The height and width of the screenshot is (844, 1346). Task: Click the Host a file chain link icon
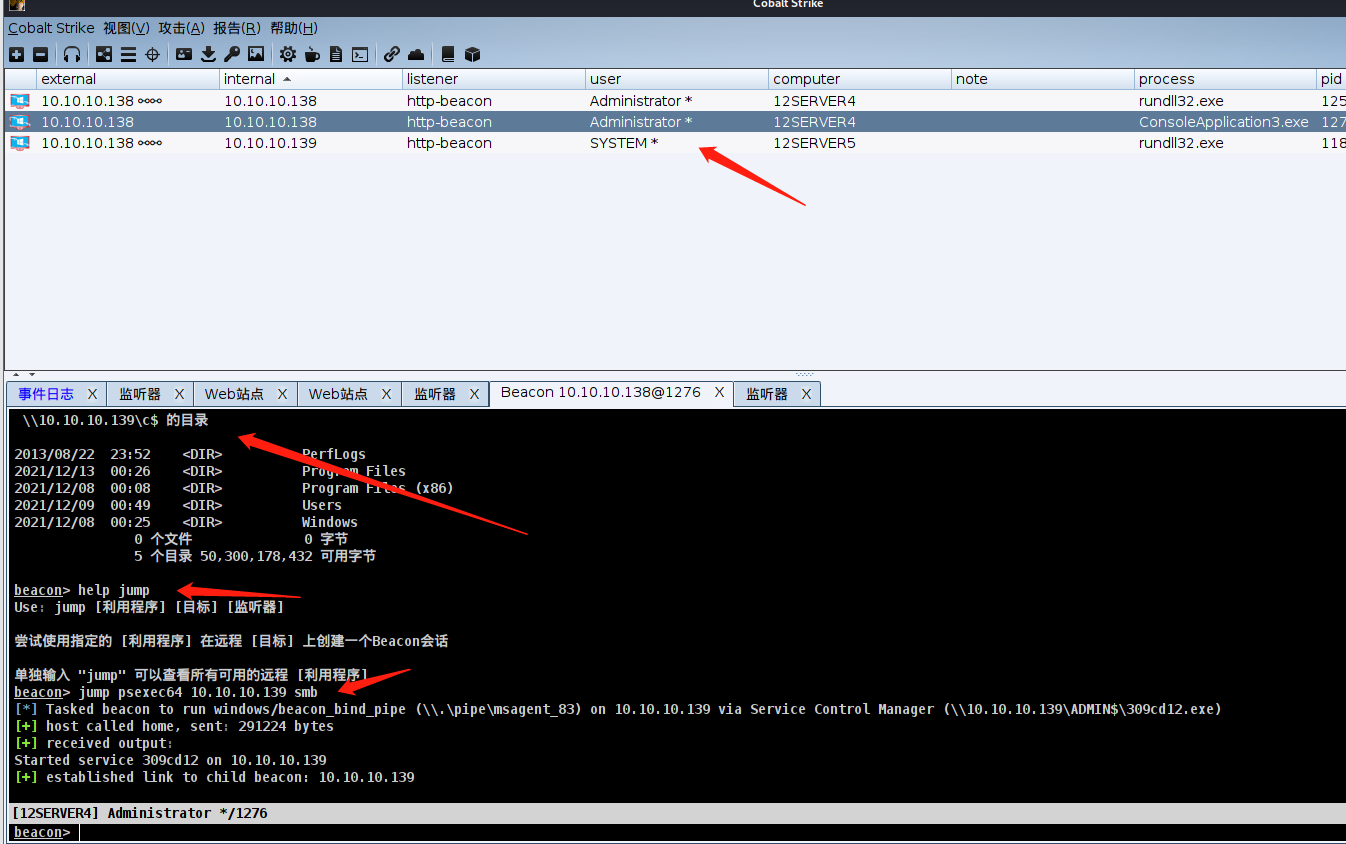(392, 54)
